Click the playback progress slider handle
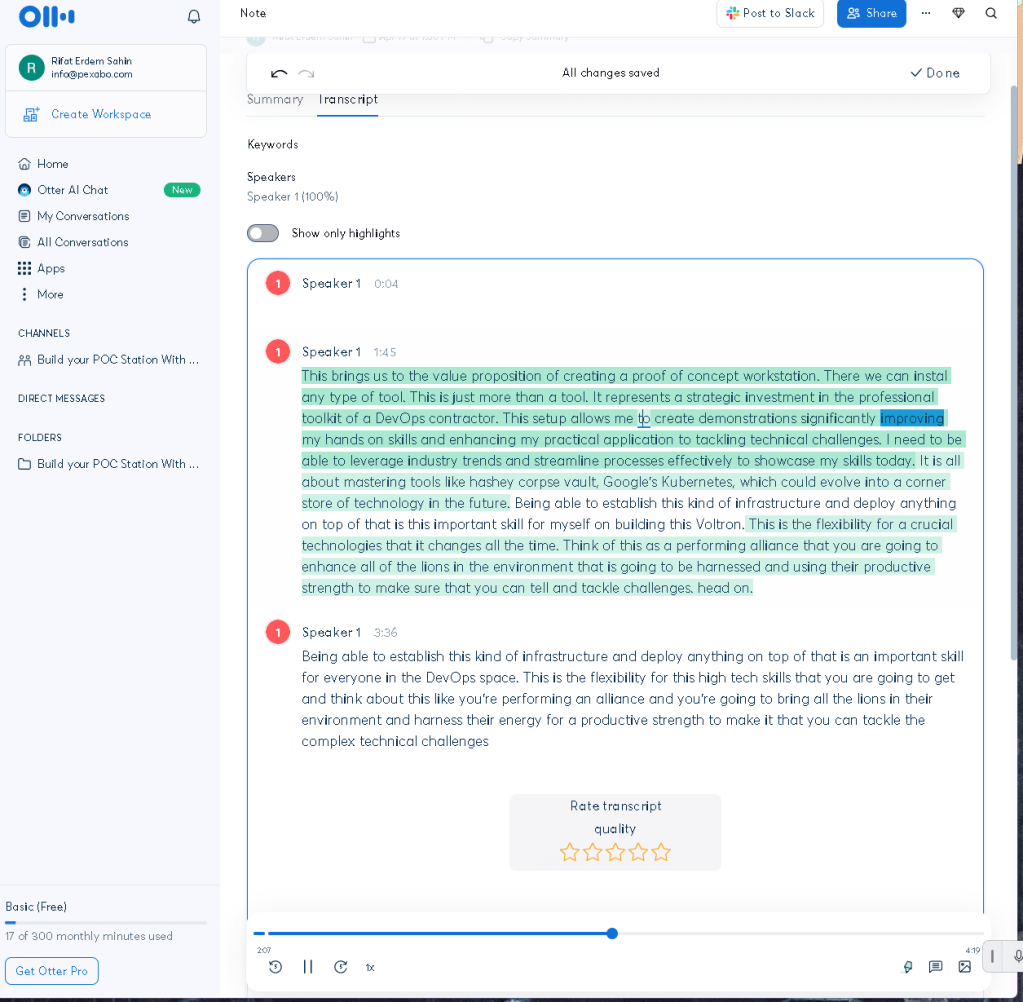The width and height of the screenshot is (1023, 1002). coord(612,934)
